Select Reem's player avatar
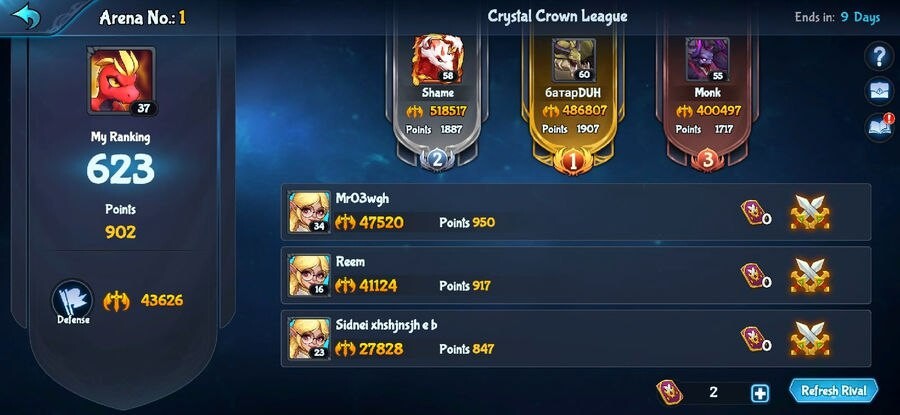The width and height of the screenshot is (900, 415). tap(309, 276)
